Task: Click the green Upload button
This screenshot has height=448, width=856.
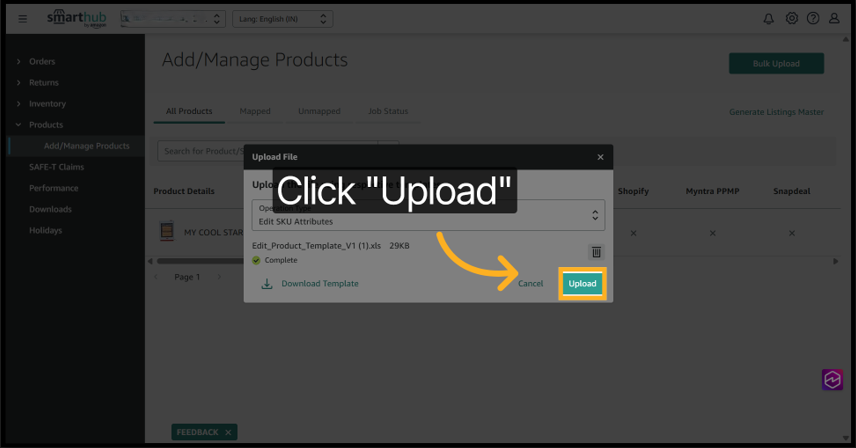Action: pyautogui.click(x=582, y=284)
